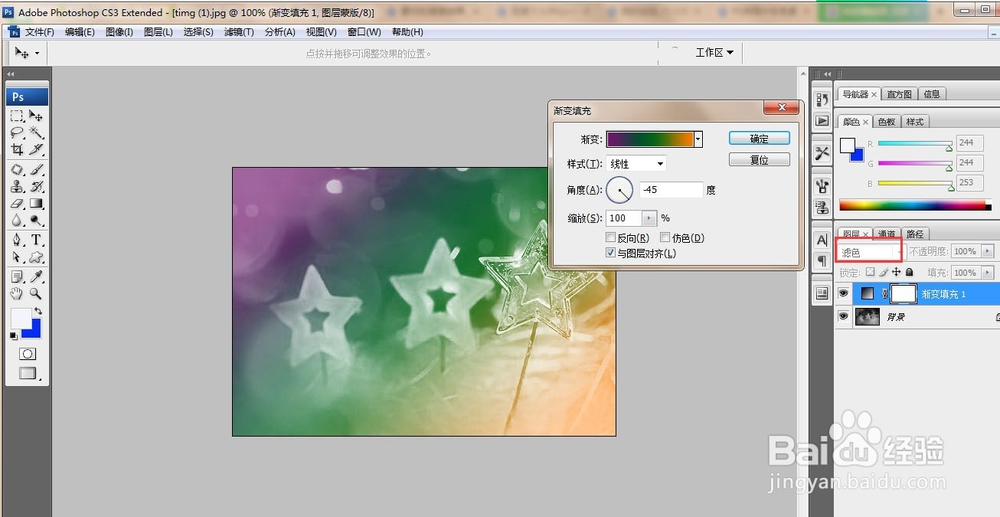Toggle lock image pixels brush icon
Screen dimensions: 1000x517
[x=883, y=272]
